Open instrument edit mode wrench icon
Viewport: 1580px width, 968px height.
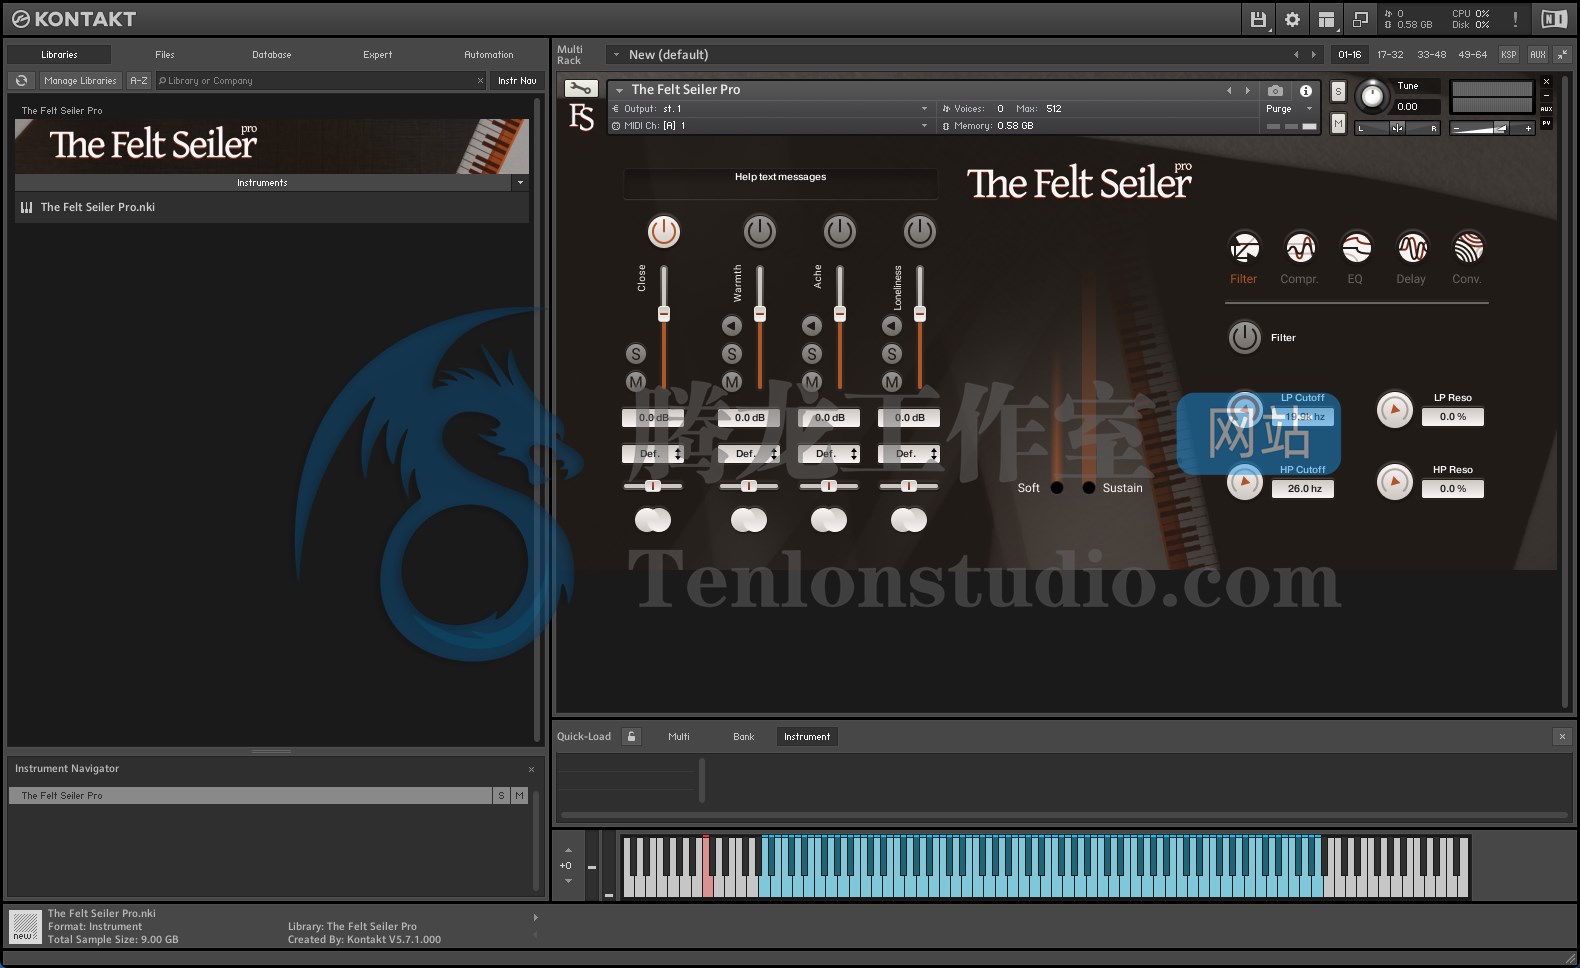coord(580,89)
